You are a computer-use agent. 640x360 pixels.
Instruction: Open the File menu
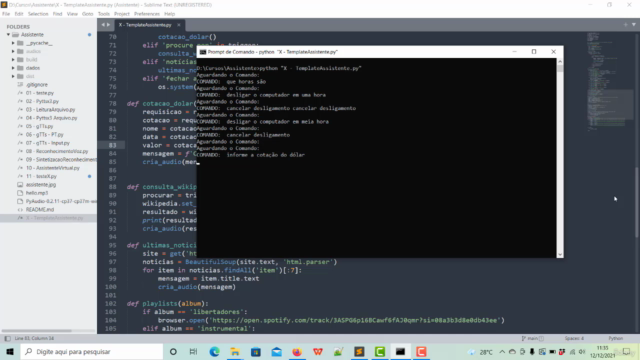tap(6, 14)
